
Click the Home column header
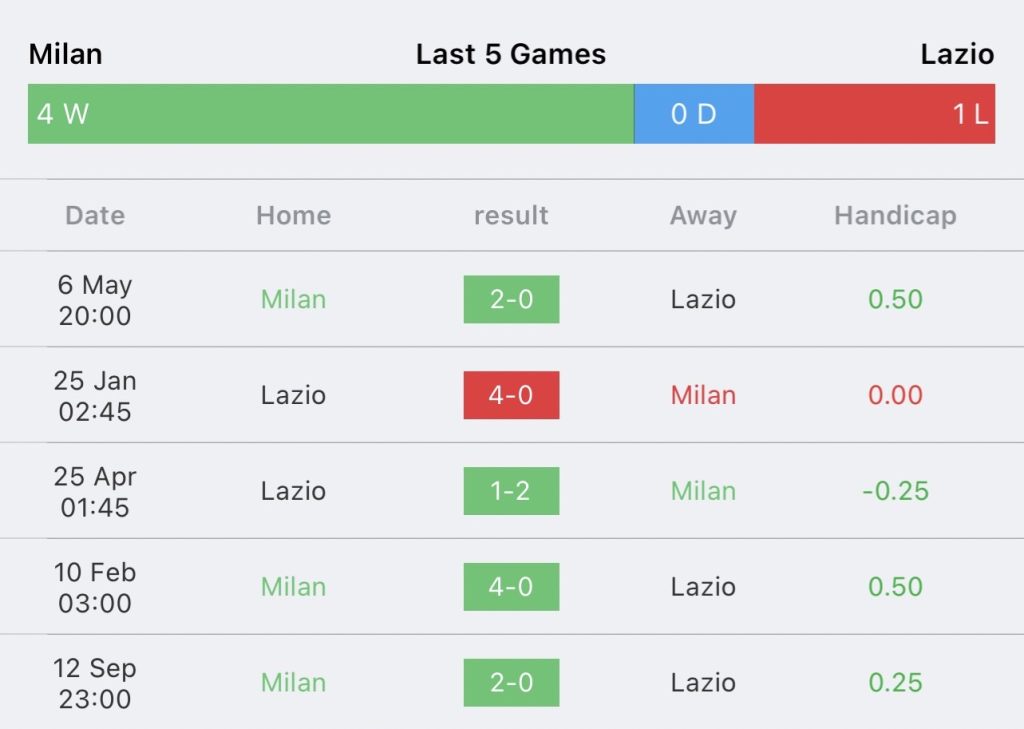click(293, 215)
